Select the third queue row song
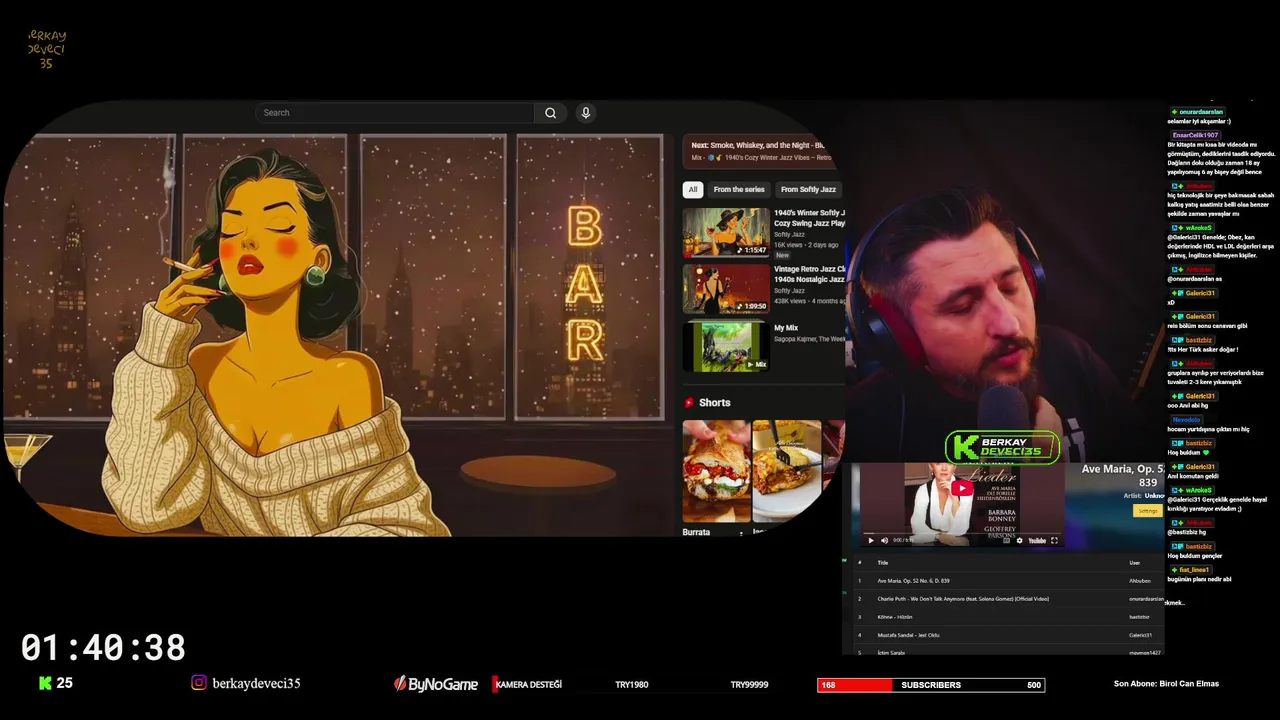1280x720 pixels. click(1008, 617)
